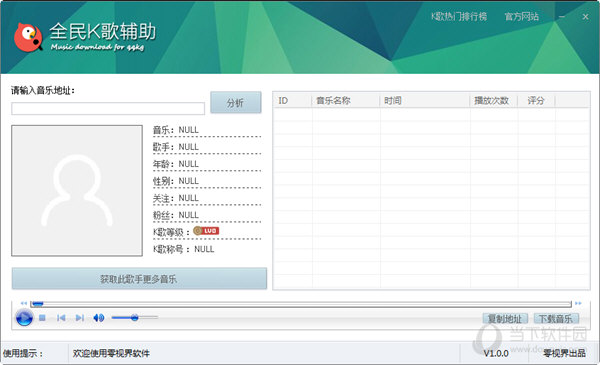600x365 pixels.
Task: Click the fast-forward double-arrow on the progress bar
Action: [x=578, y=303]
